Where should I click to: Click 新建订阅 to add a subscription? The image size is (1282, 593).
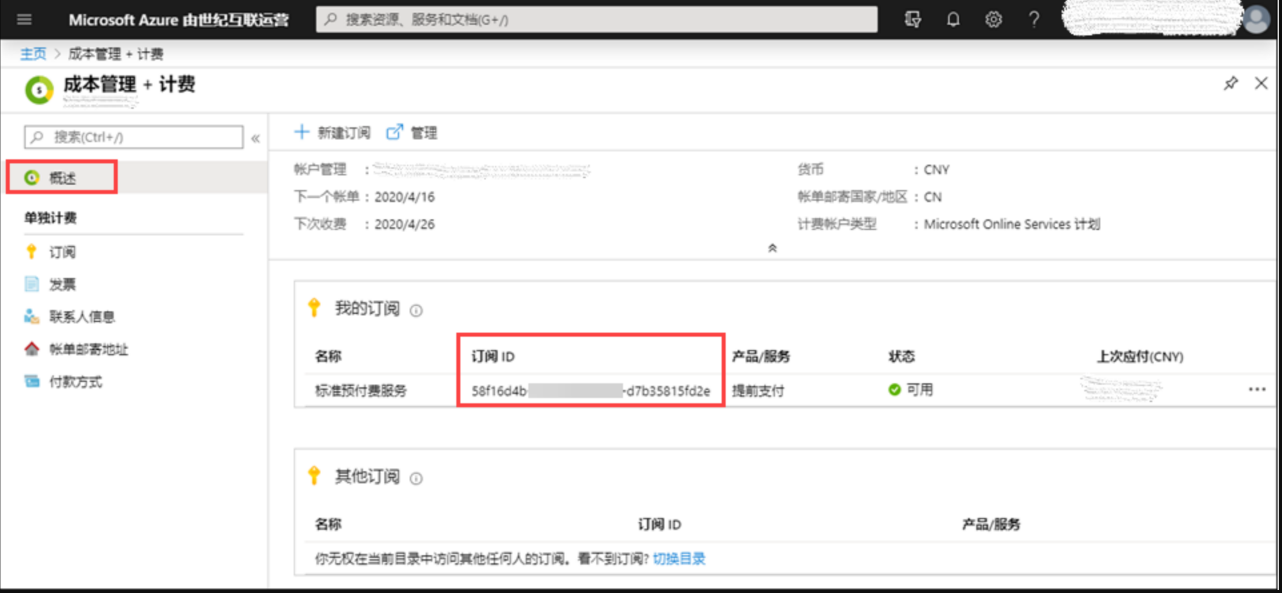pos(332,132)
